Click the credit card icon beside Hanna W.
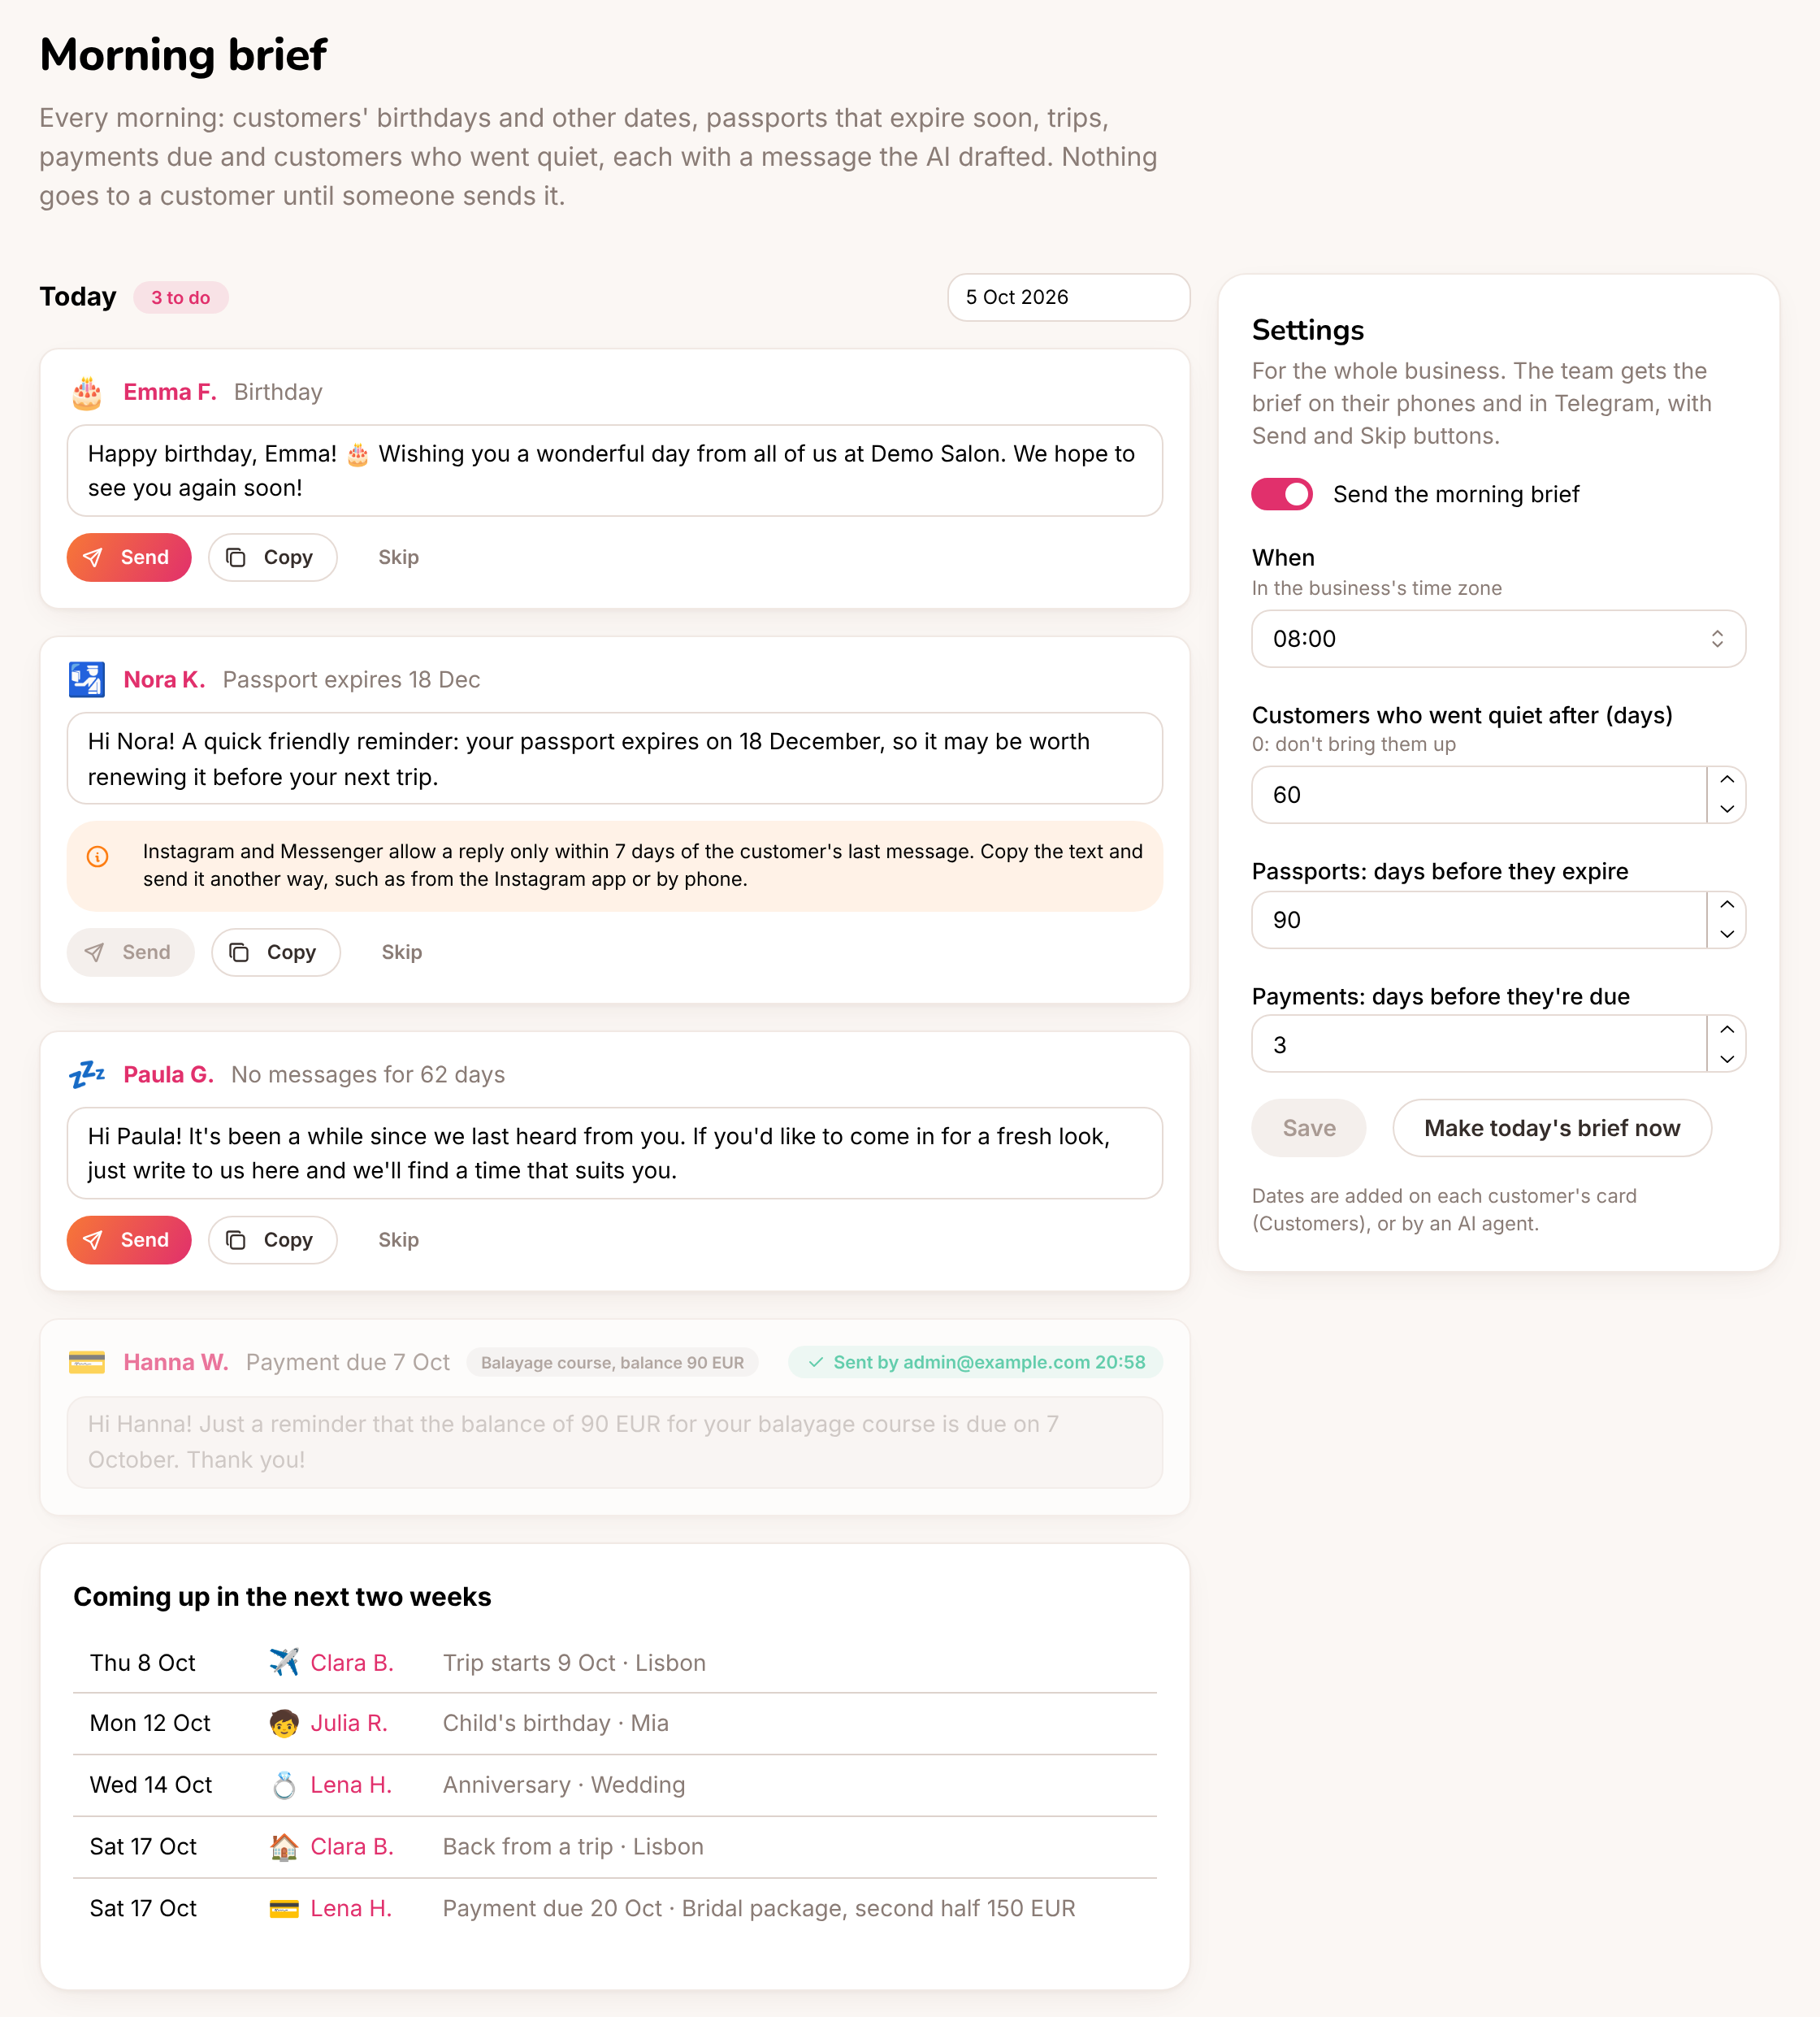 (87, 1362)
